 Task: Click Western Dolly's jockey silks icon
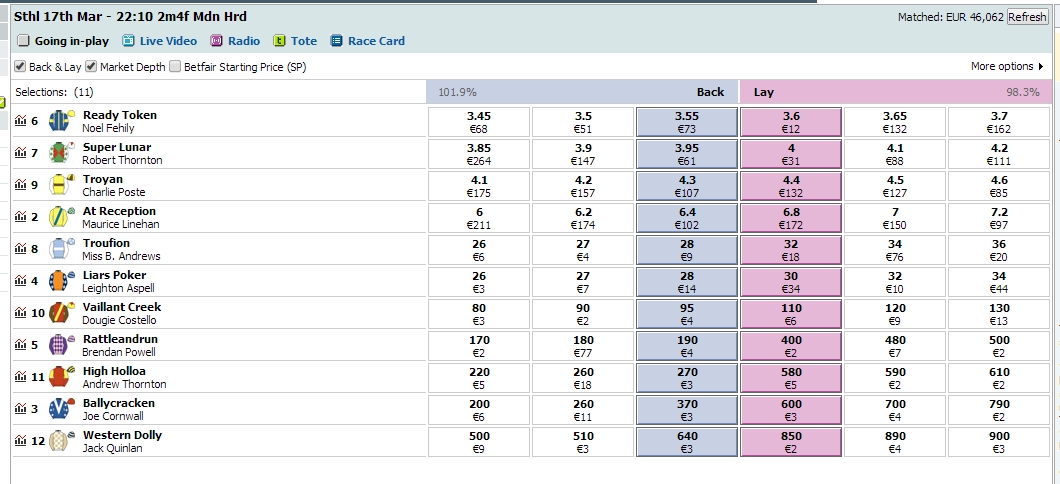pyautogui.click(x=61, y=441)
